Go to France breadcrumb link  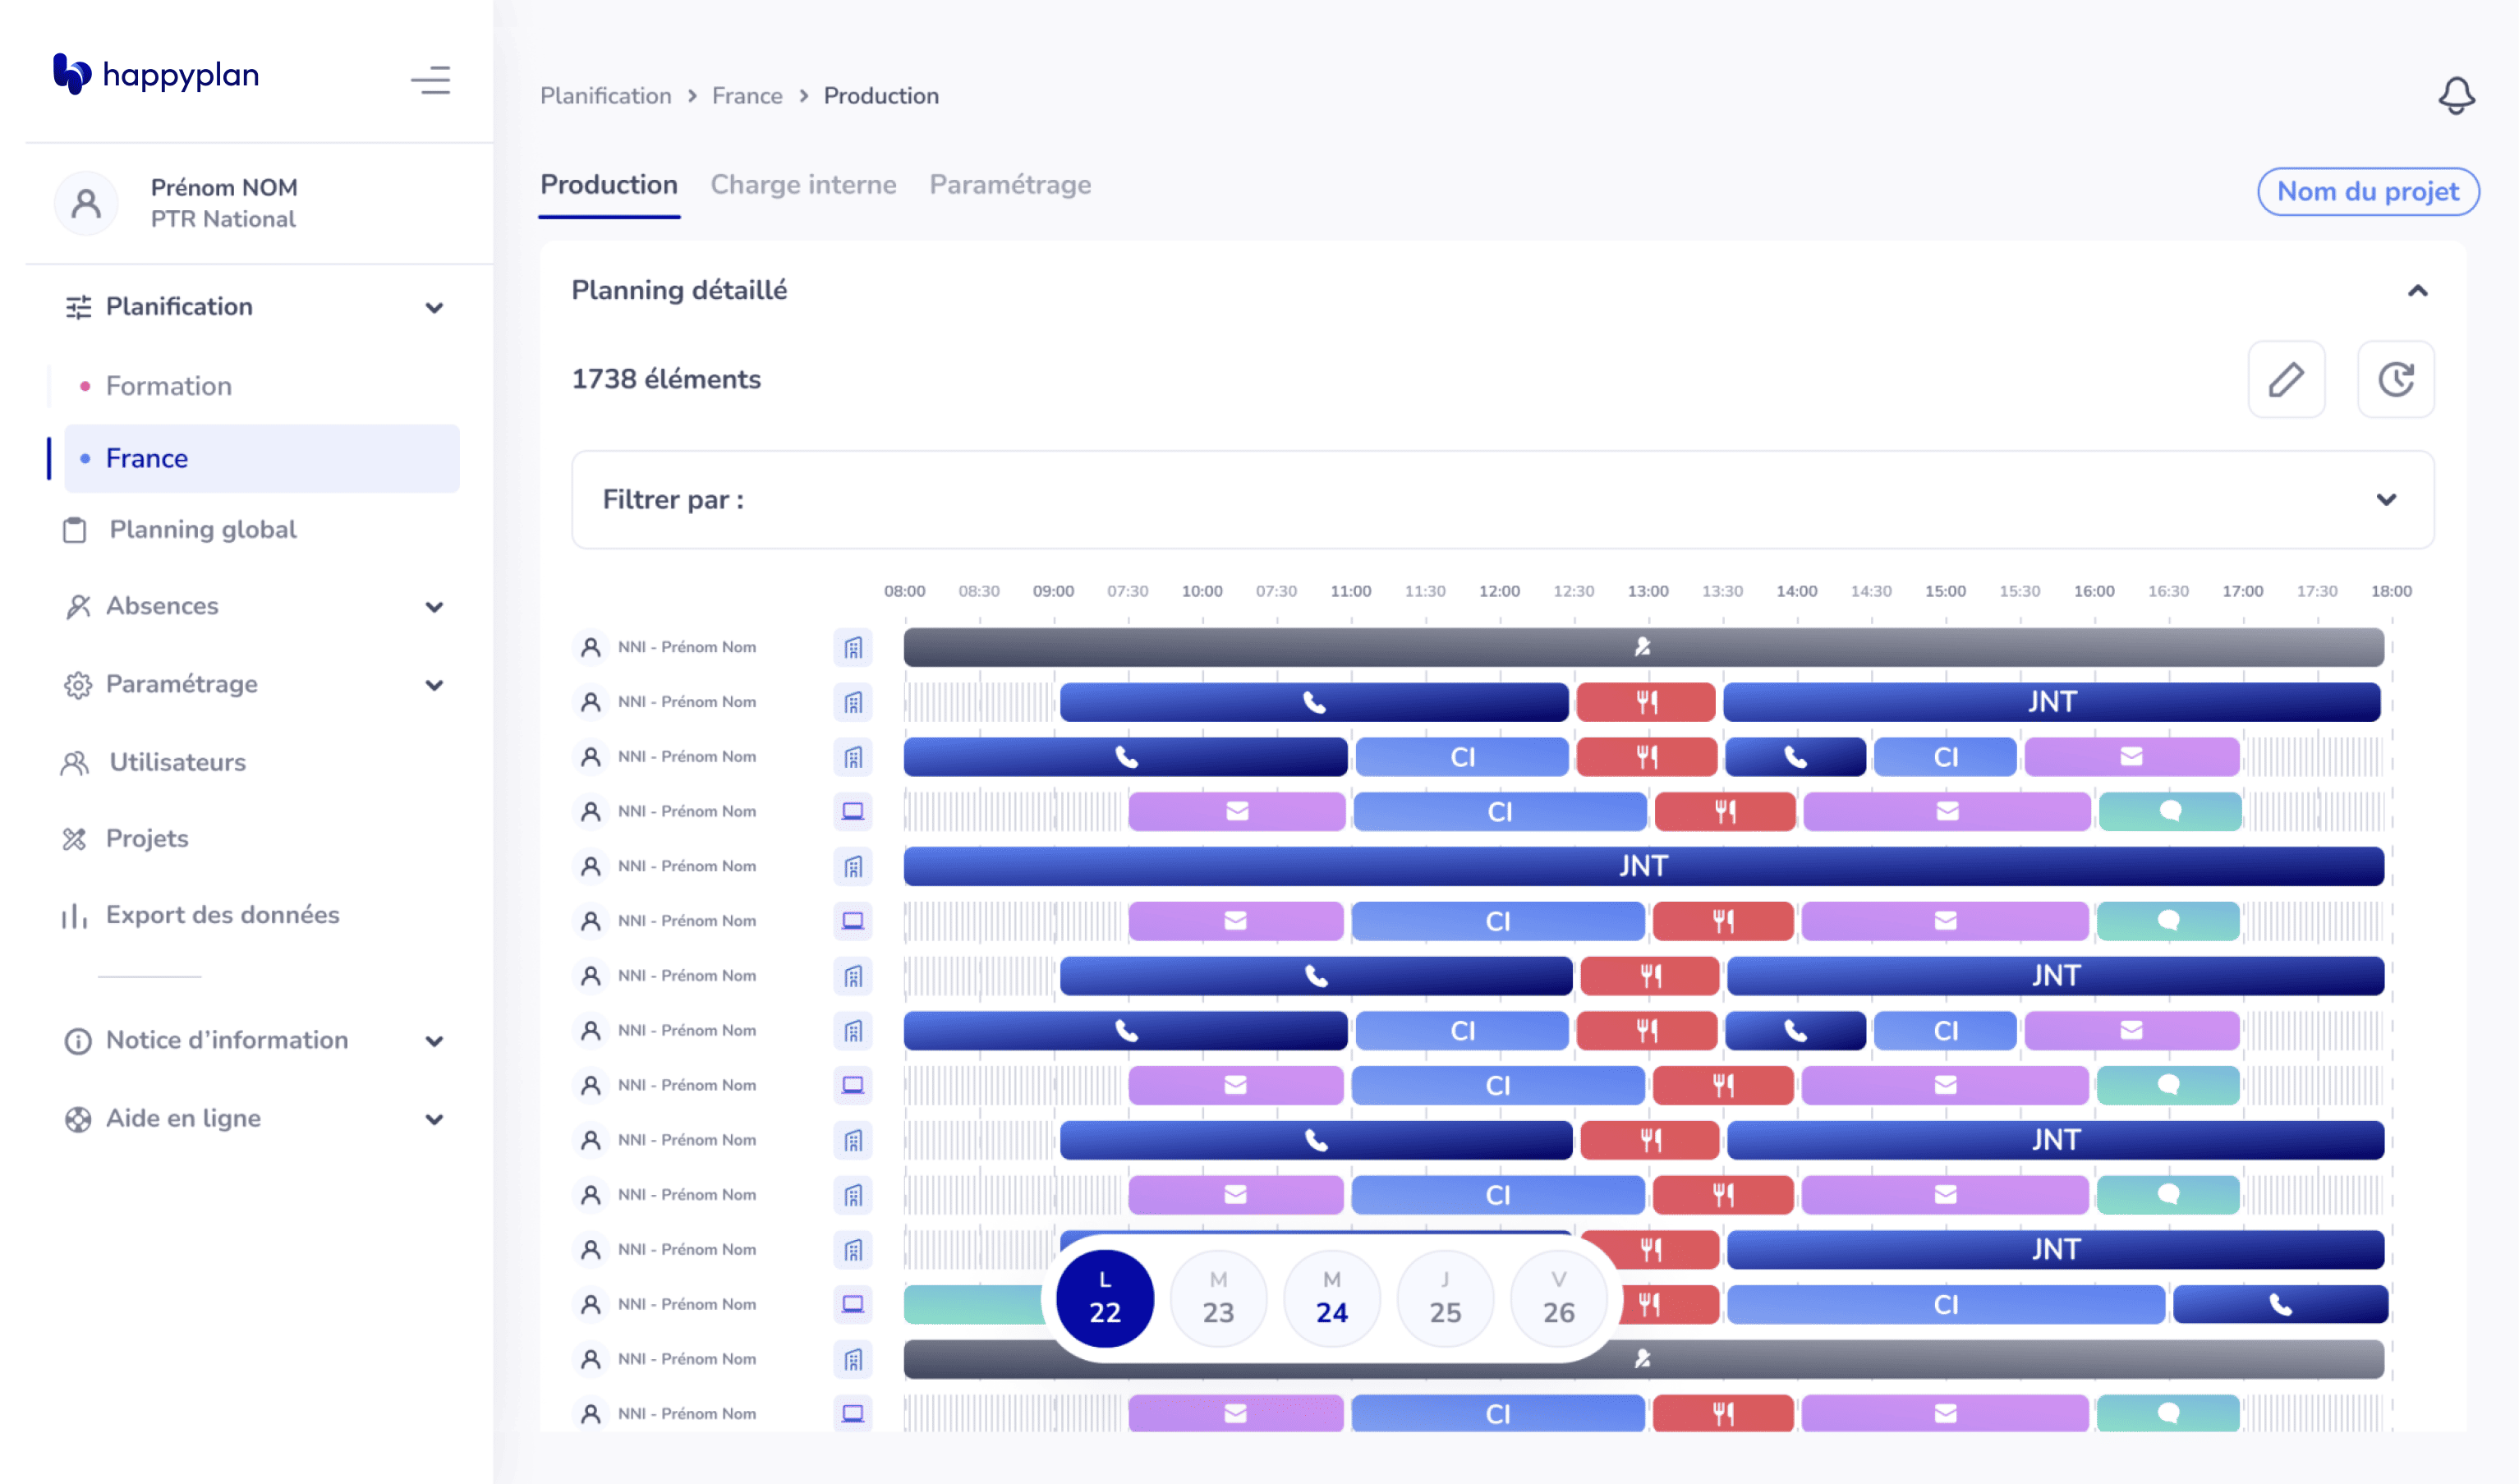point(747,96)
